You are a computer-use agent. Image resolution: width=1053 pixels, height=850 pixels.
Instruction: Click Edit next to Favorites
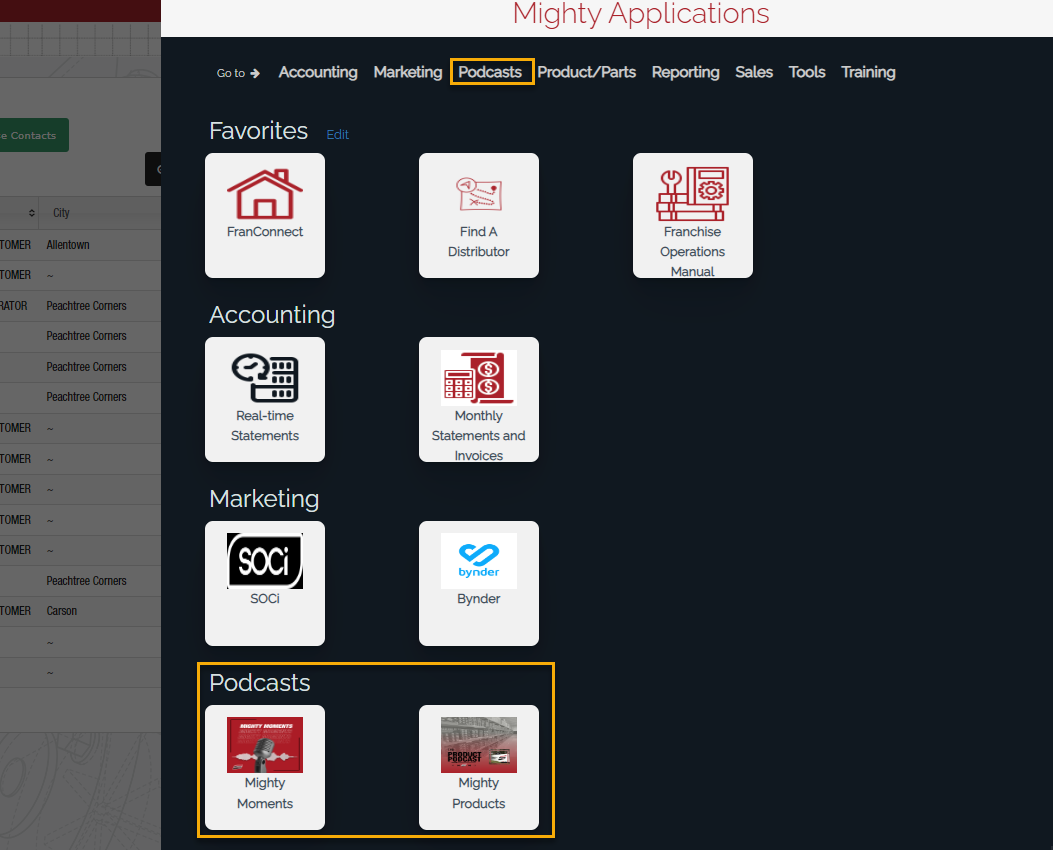pyautogui.click(x=338, y=134)
